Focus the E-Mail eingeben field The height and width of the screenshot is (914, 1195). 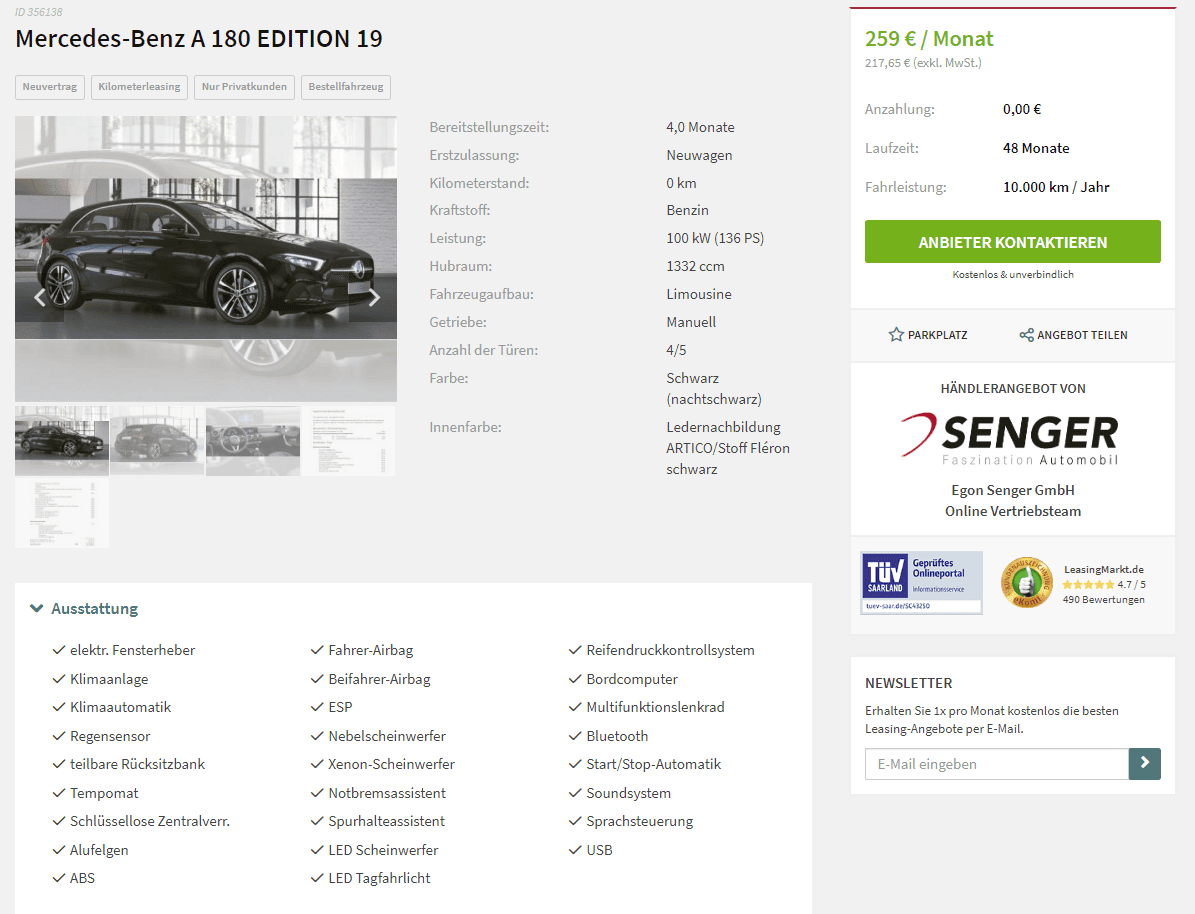point(997,763)
